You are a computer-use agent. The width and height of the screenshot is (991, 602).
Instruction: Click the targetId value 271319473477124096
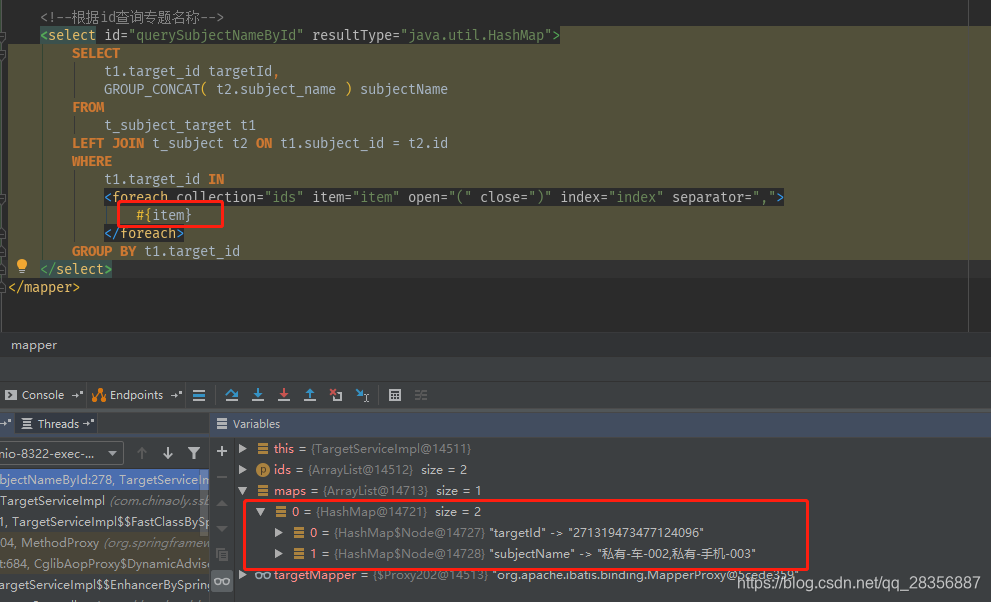(636, 533)
